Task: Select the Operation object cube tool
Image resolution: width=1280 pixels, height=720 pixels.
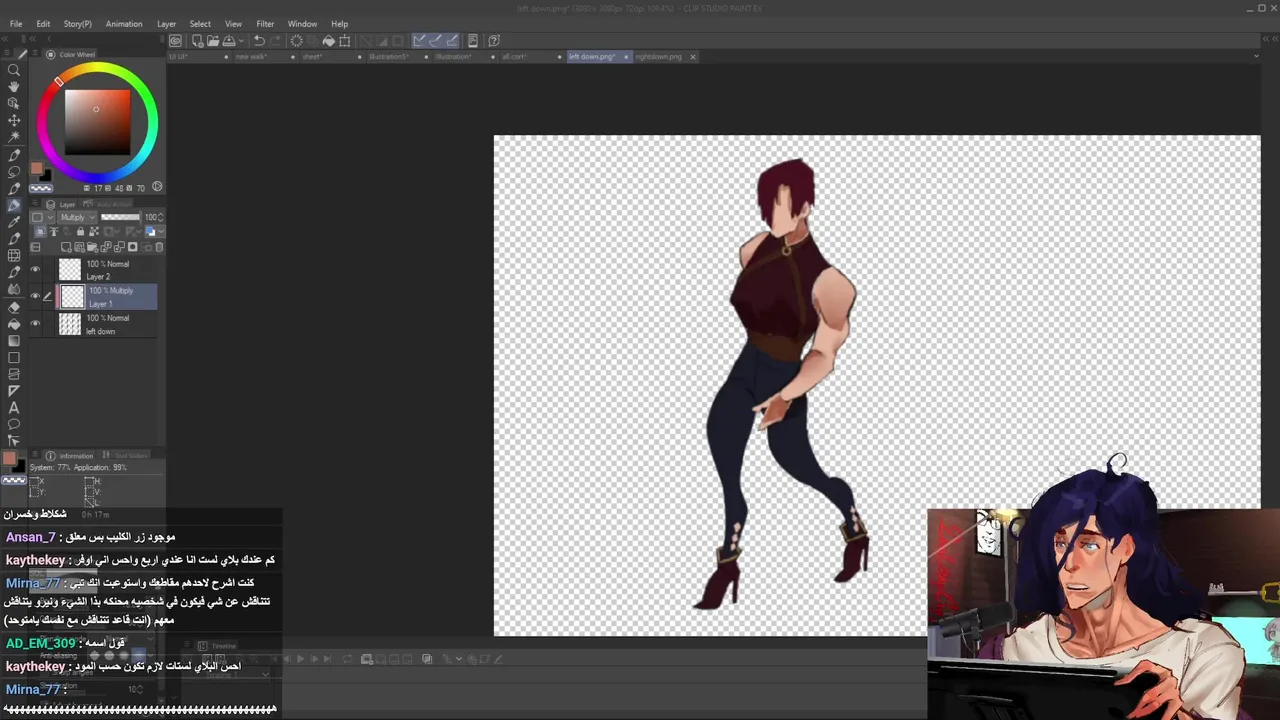Action: [x=14, y=103]
